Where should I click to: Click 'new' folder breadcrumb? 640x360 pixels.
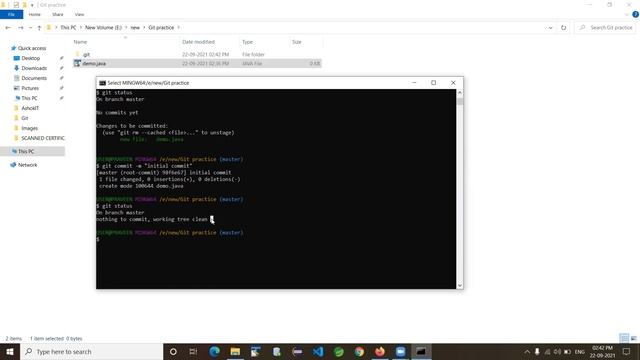tap(135, 27)
